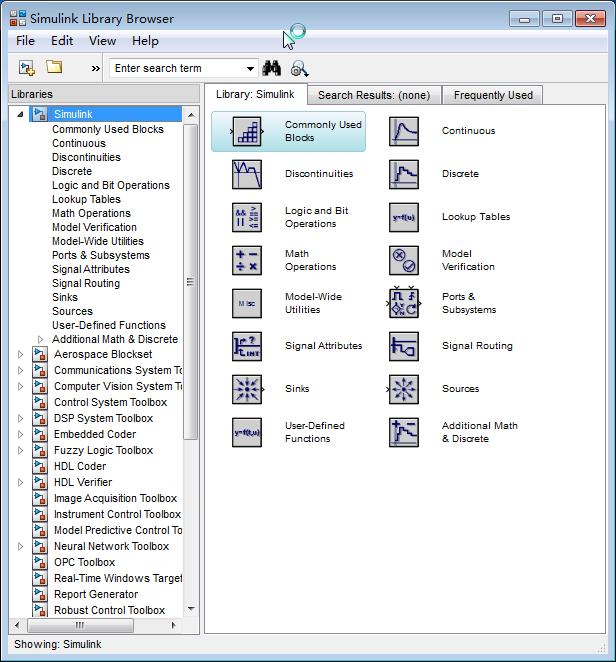Click the Aerospace Blockset tree icon
Viewport: 616px width, 662px height.
click(40, 354)
